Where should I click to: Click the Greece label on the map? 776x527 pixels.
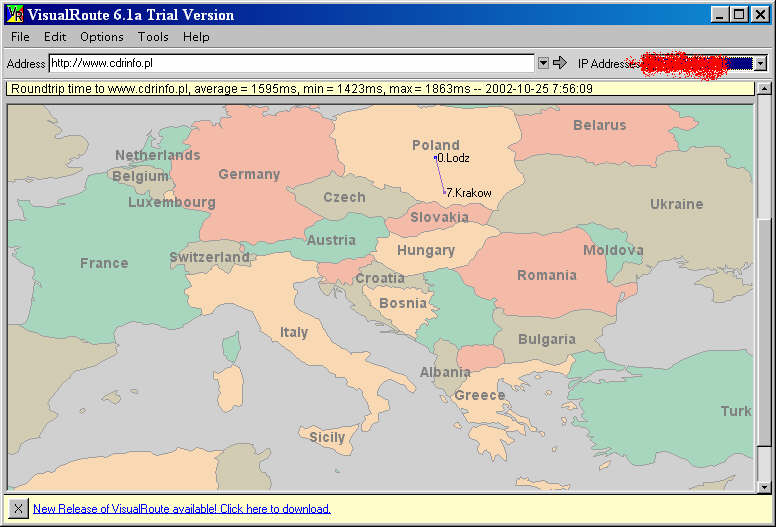pyautogui.click(x=480, y=395)
